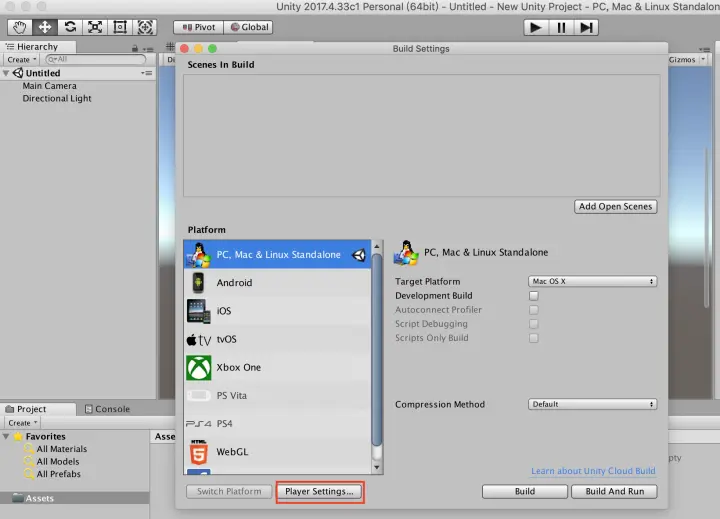Start Play mode
Viewport: 720px width, 519px height.
tap(535, 28)
